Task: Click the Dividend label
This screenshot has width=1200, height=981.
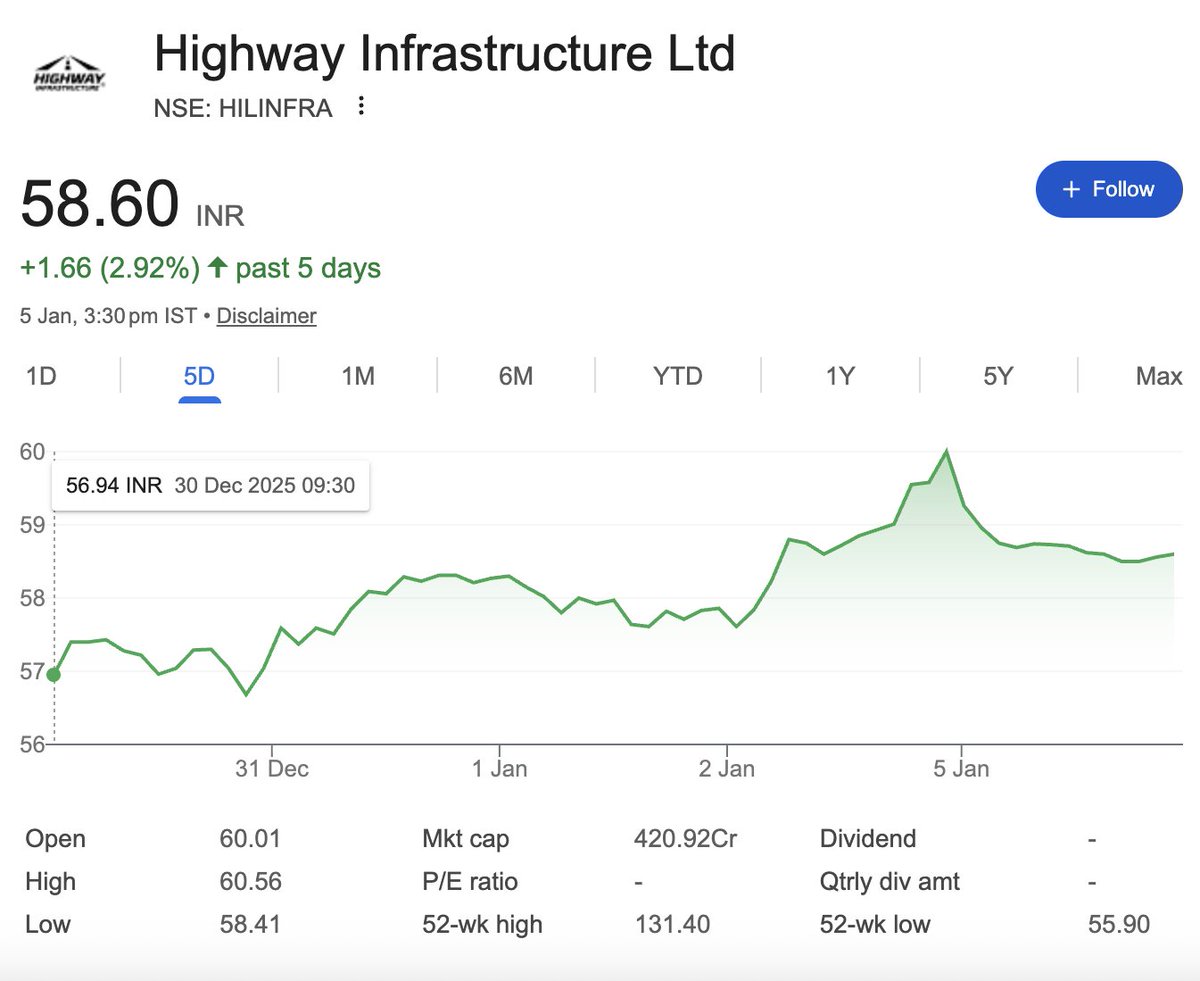Action: pos(868,839)
